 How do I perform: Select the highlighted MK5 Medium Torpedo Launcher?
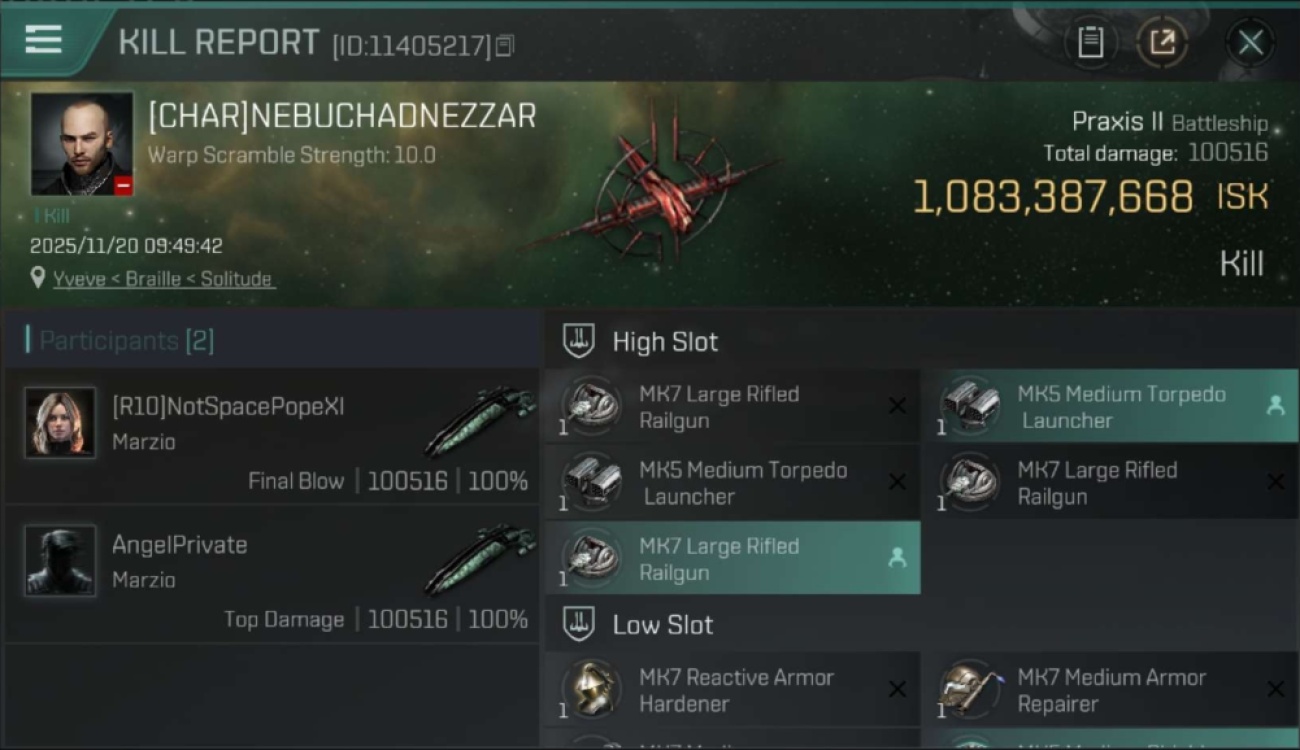click(x=1108, y=407)
